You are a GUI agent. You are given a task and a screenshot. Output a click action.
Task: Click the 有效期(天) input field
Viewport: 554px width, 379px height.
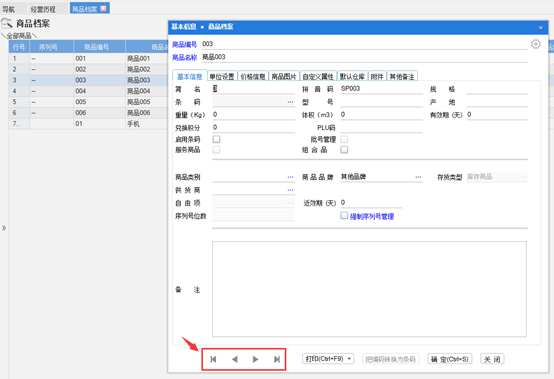point(497,115)
